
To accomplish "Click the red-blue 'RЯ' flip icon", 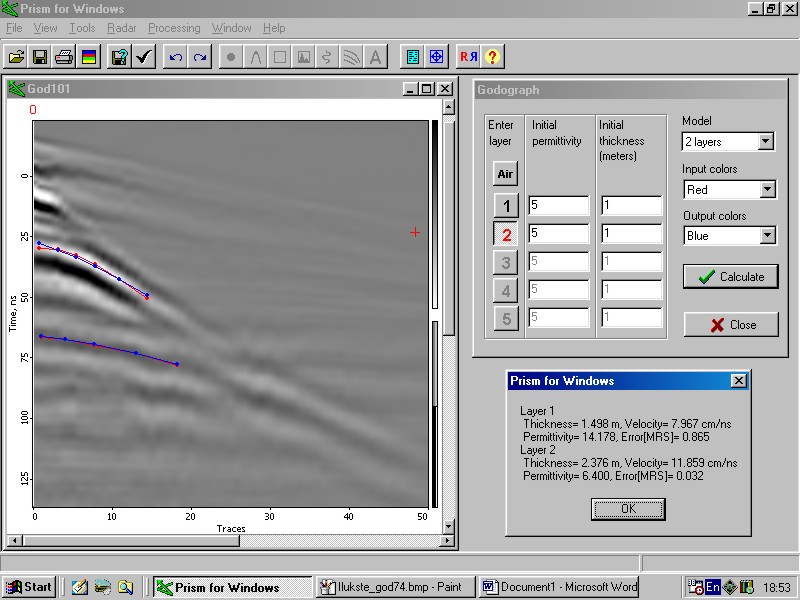I will 468,57.
